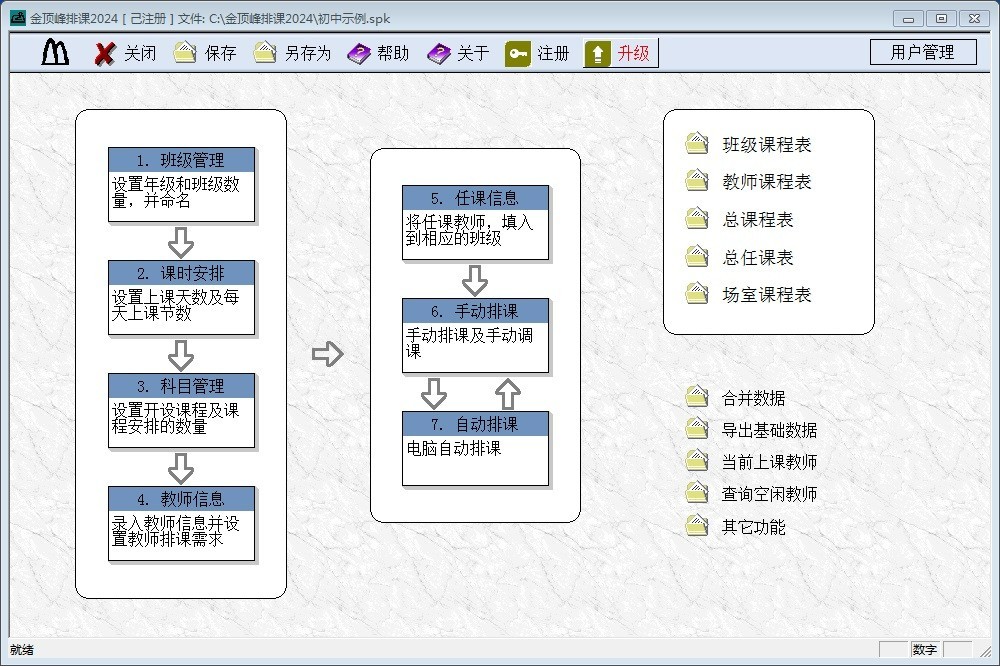Click folder icon beside 合并数据
Image resolution: width=1000 pixels, height=666 pixels.
697,397
